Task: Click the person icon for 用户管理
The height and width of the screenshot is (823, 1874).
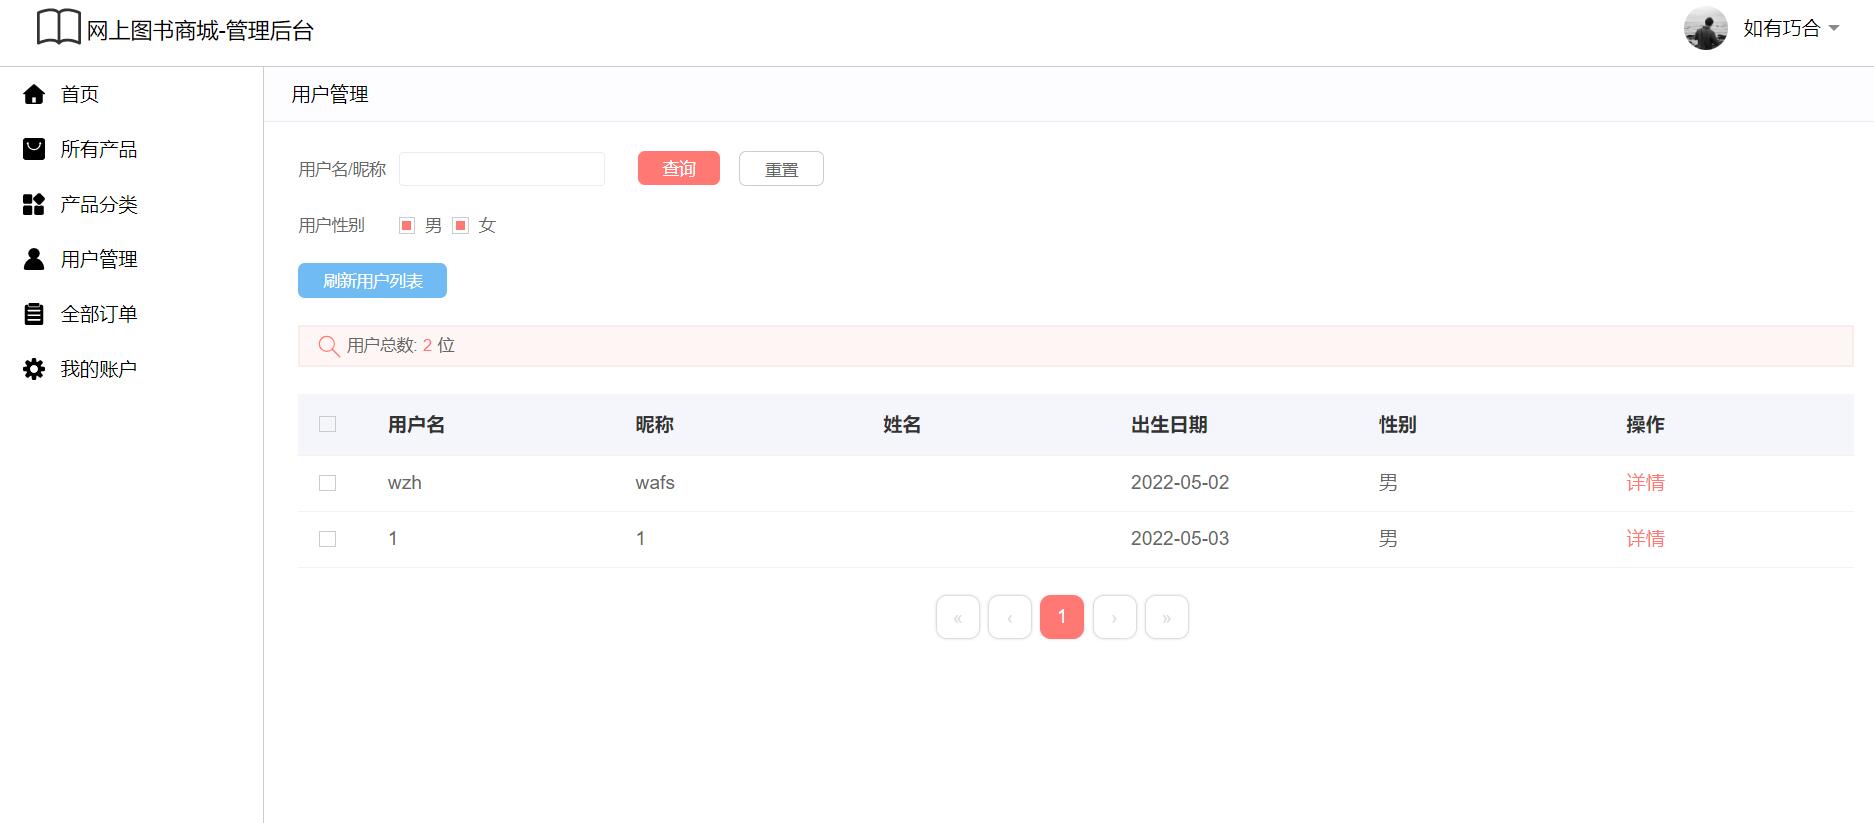Action: pos(34,259)
